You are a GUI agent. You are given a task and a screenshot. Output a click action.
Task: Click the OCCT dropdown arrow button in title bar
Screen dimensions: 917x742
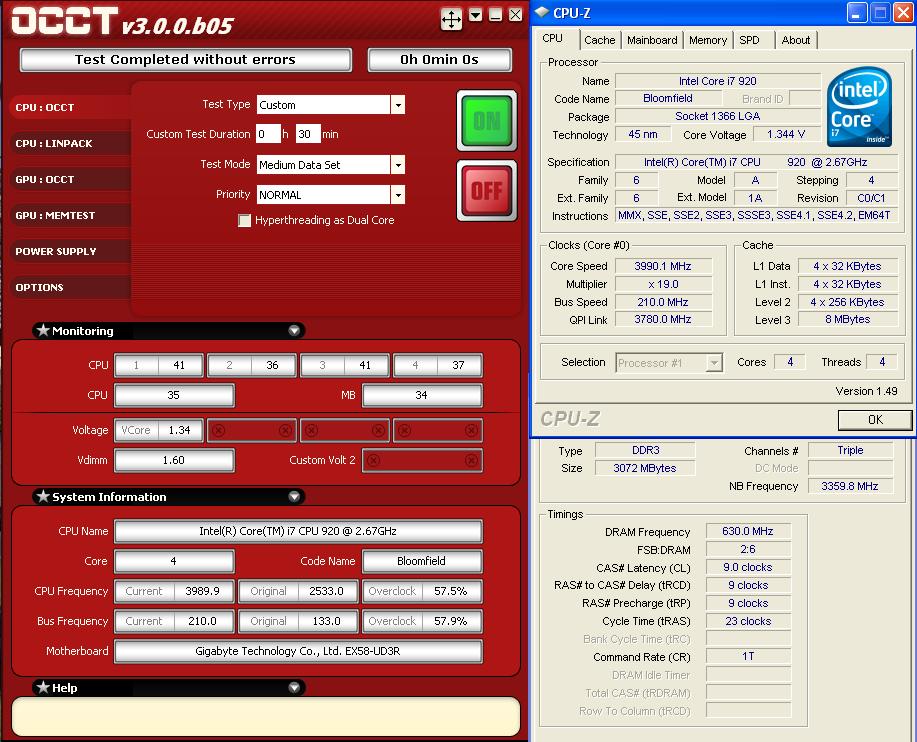[x=476, y=16]
